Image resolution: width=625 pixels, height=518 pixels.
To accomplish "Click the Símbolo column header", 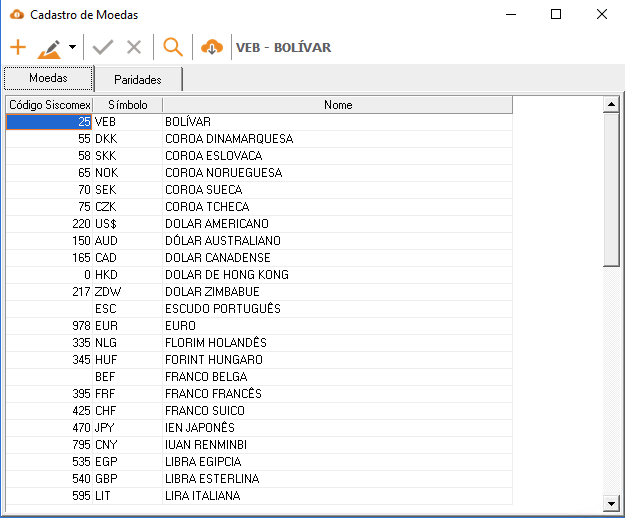I will coord(128,105).
